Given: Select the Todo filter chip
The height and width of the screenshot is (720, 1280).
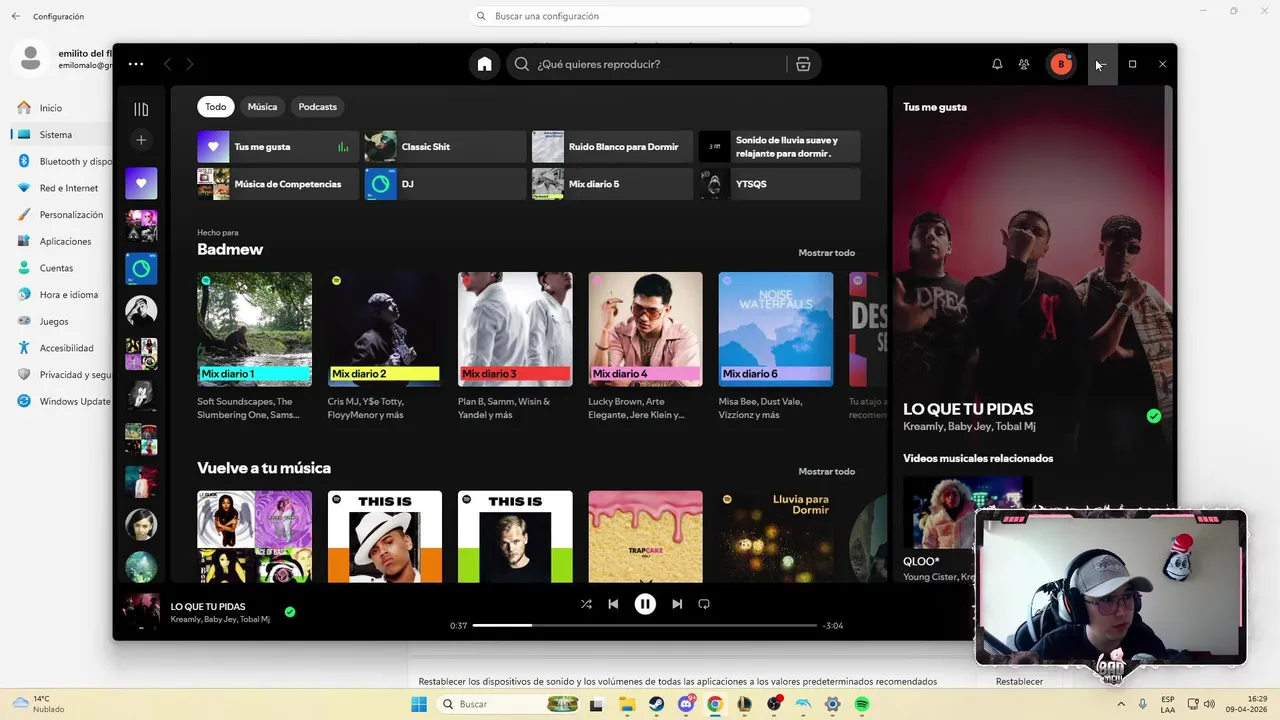Looking at the screenshot, I should [216, 107].
